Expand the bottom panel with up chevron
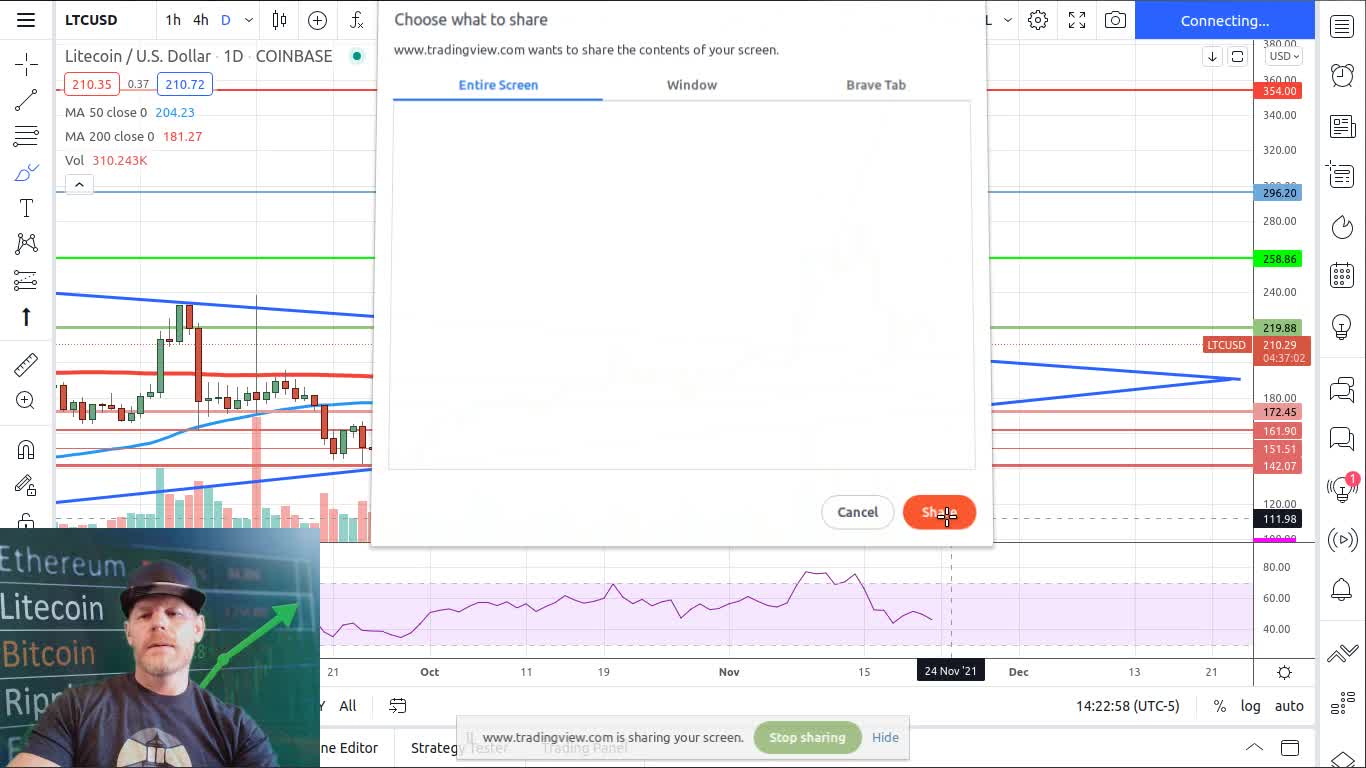The height and width of the screenshot is (768, 1366). click(1253, 748)
